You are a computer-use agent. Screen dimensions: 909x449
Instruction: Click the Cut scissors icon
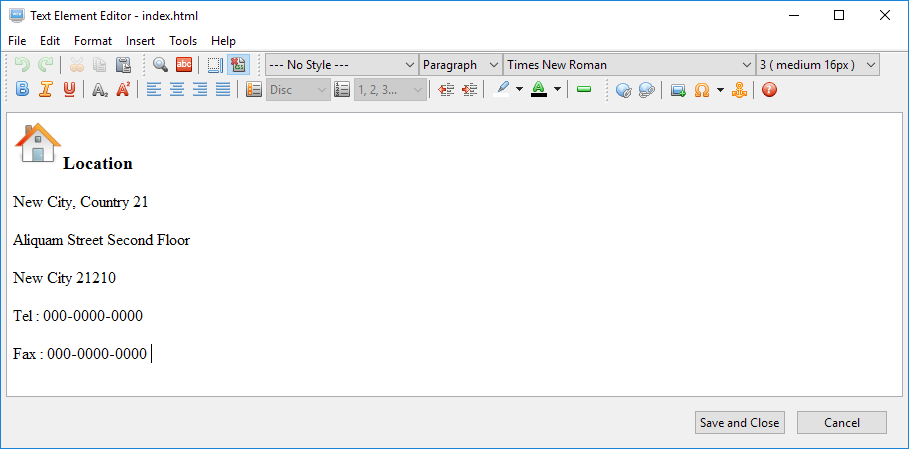(x=77, y=65)
